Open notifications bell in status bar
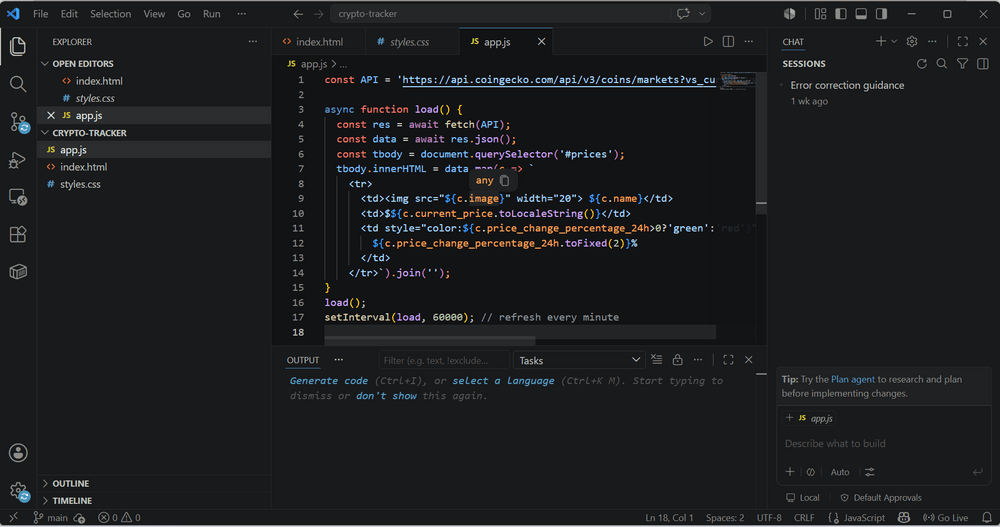The width and height of the screenshot is (1000, 527). (x=987, y=517)
